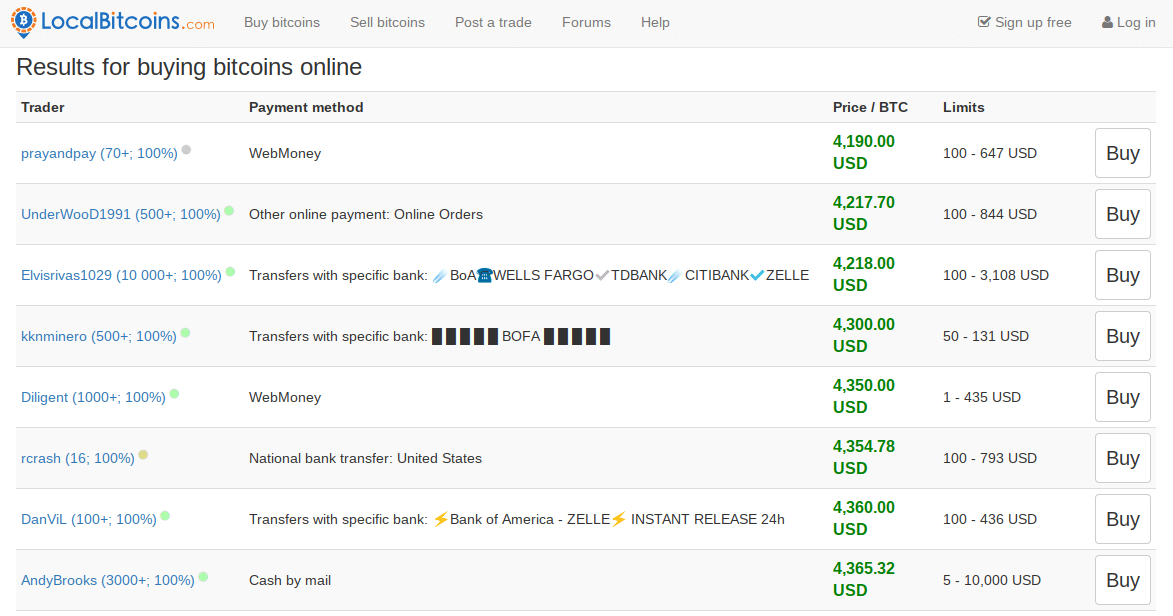Click the 100 - 436 USD limits

coord(990,519)
